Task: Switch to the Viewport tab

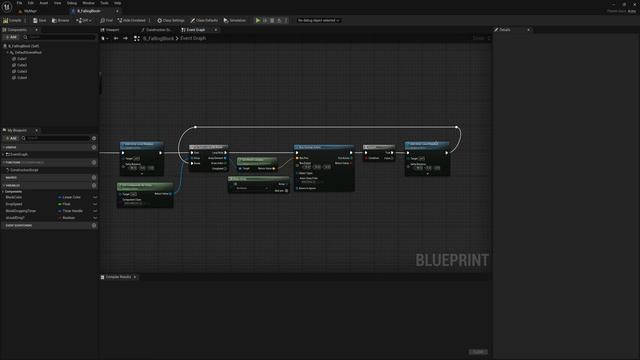Action: tap(110, 30)
